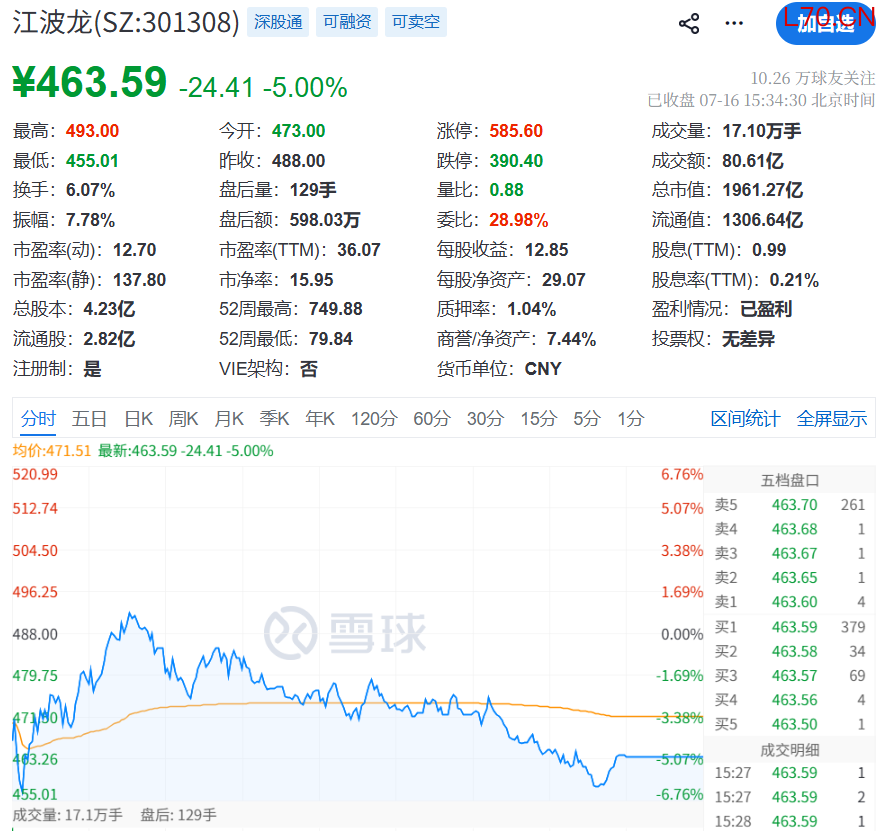Click the 跌停 value 390.40
The image size is (879, 831).
516,161
